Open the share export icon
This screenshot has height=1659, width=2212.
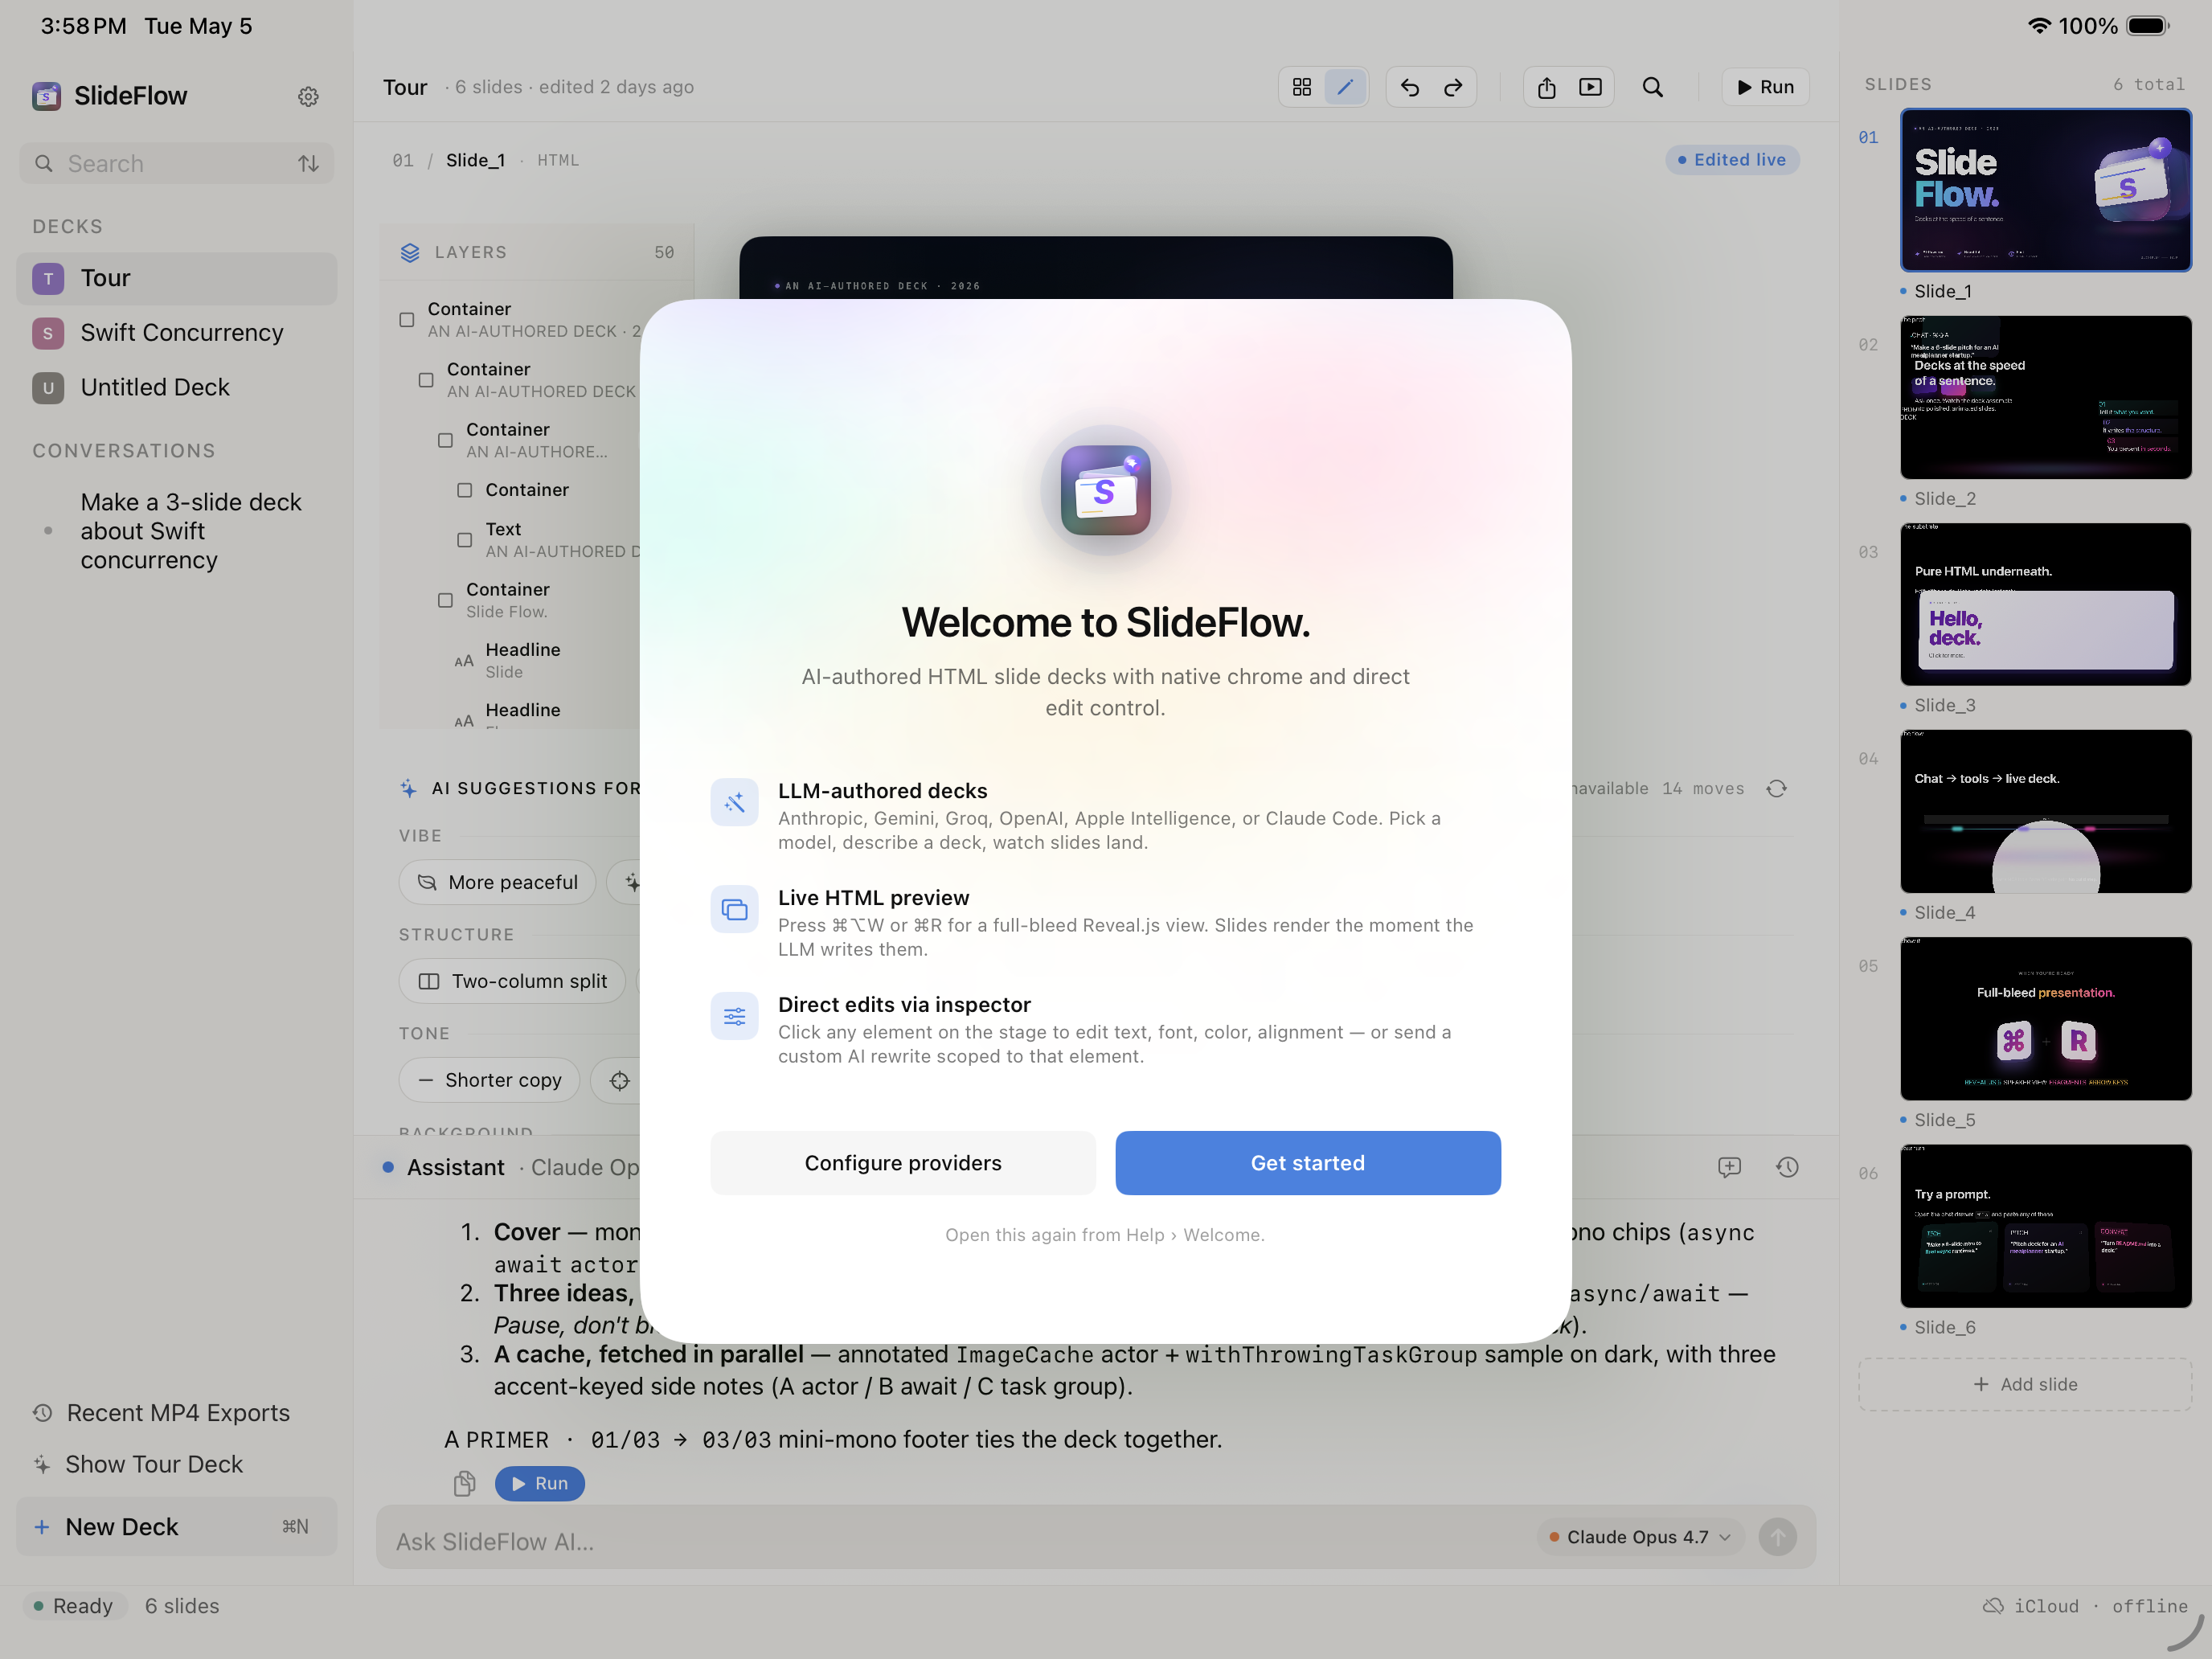point(1546,87)
